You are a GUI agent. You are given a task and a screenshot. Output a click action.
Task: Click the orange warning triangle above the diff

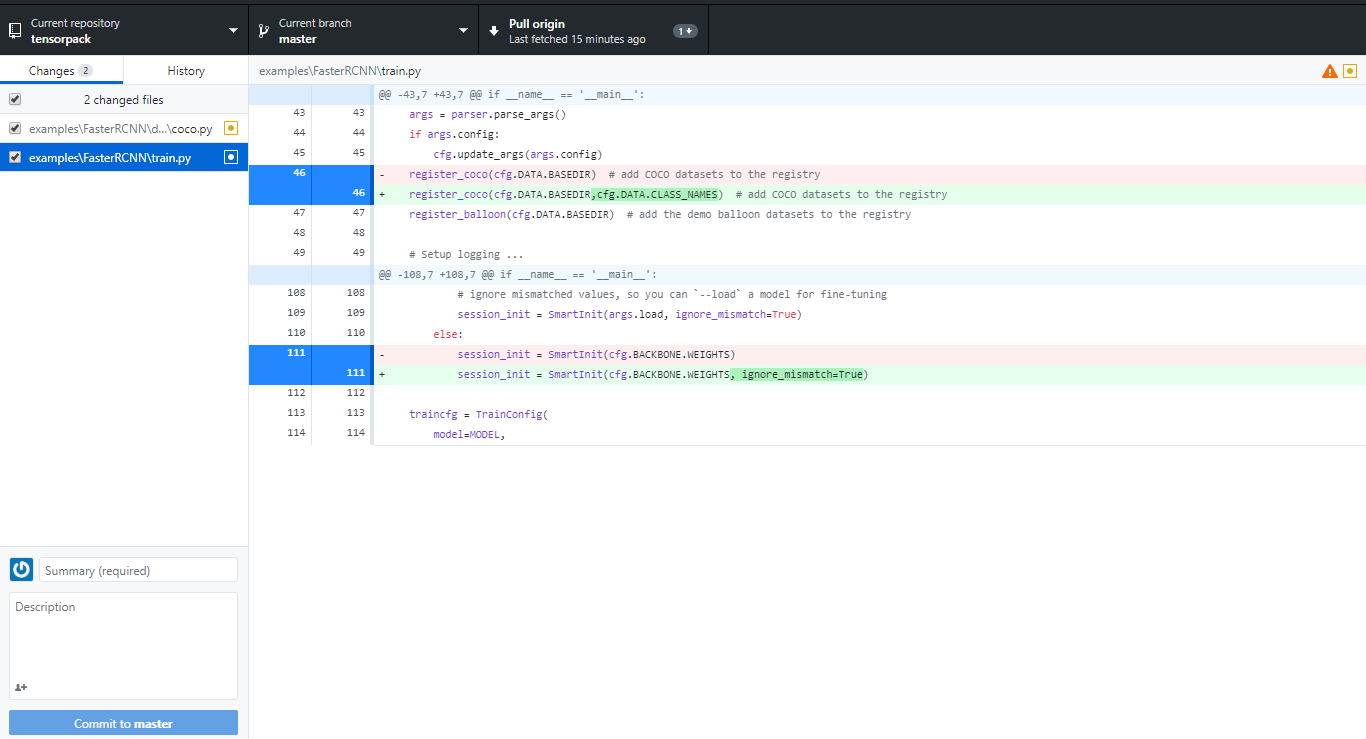[1330, 71]
